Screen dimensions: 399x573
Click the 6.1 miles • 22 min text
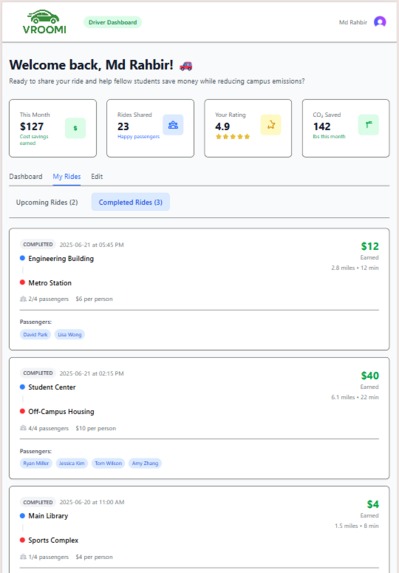tap(355, 397)
